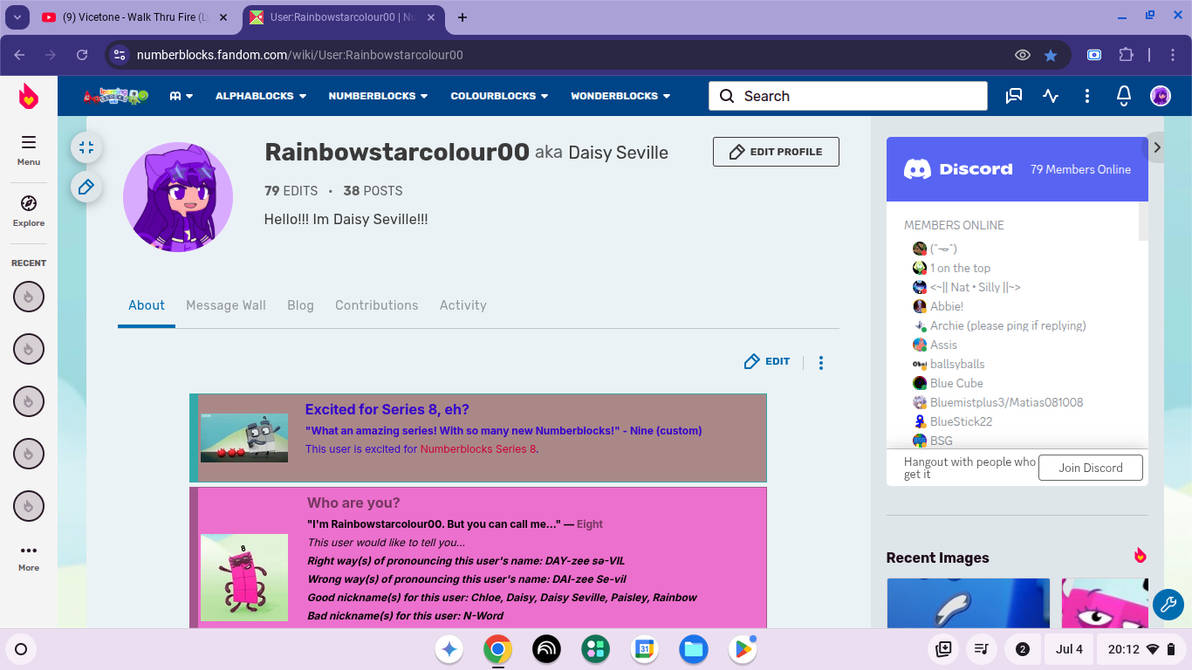The image size is (1192, 670).
Task: Click the floating pencil edit icon
Action: (86, 187)
